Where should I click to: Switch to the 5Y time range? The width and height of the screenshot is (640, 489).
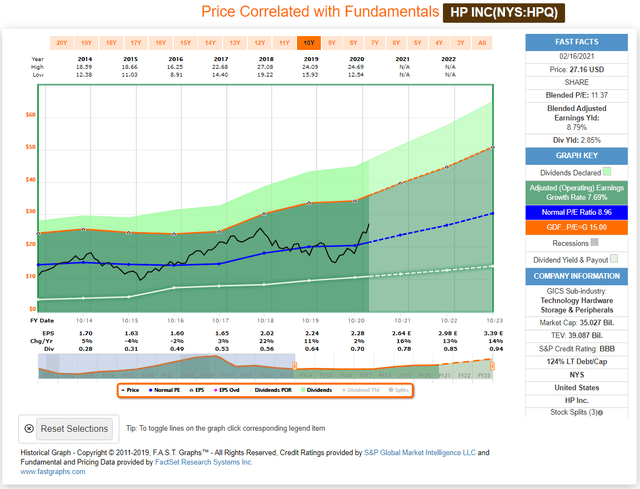tap(418, 43)
